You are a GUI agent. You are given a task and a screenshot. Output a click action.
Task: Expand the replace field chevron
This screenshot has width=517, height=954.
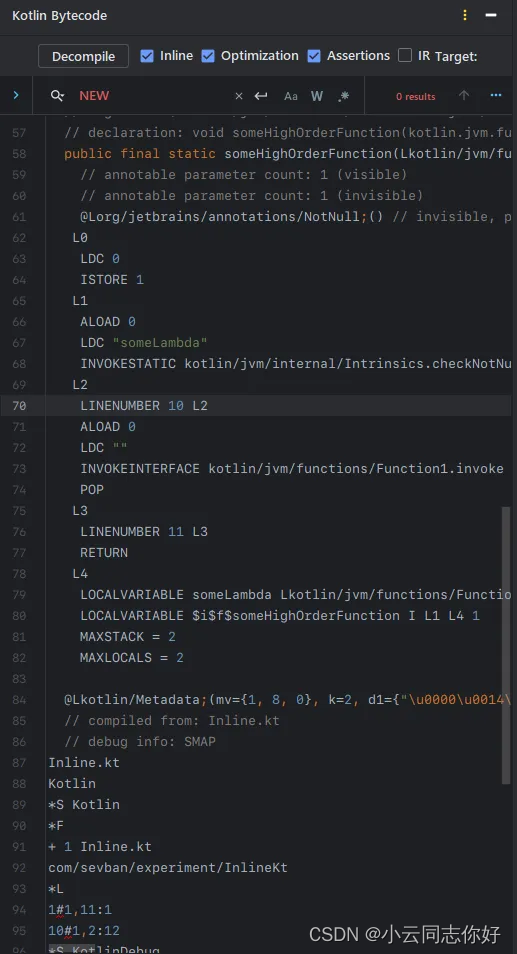click(16, 96)
